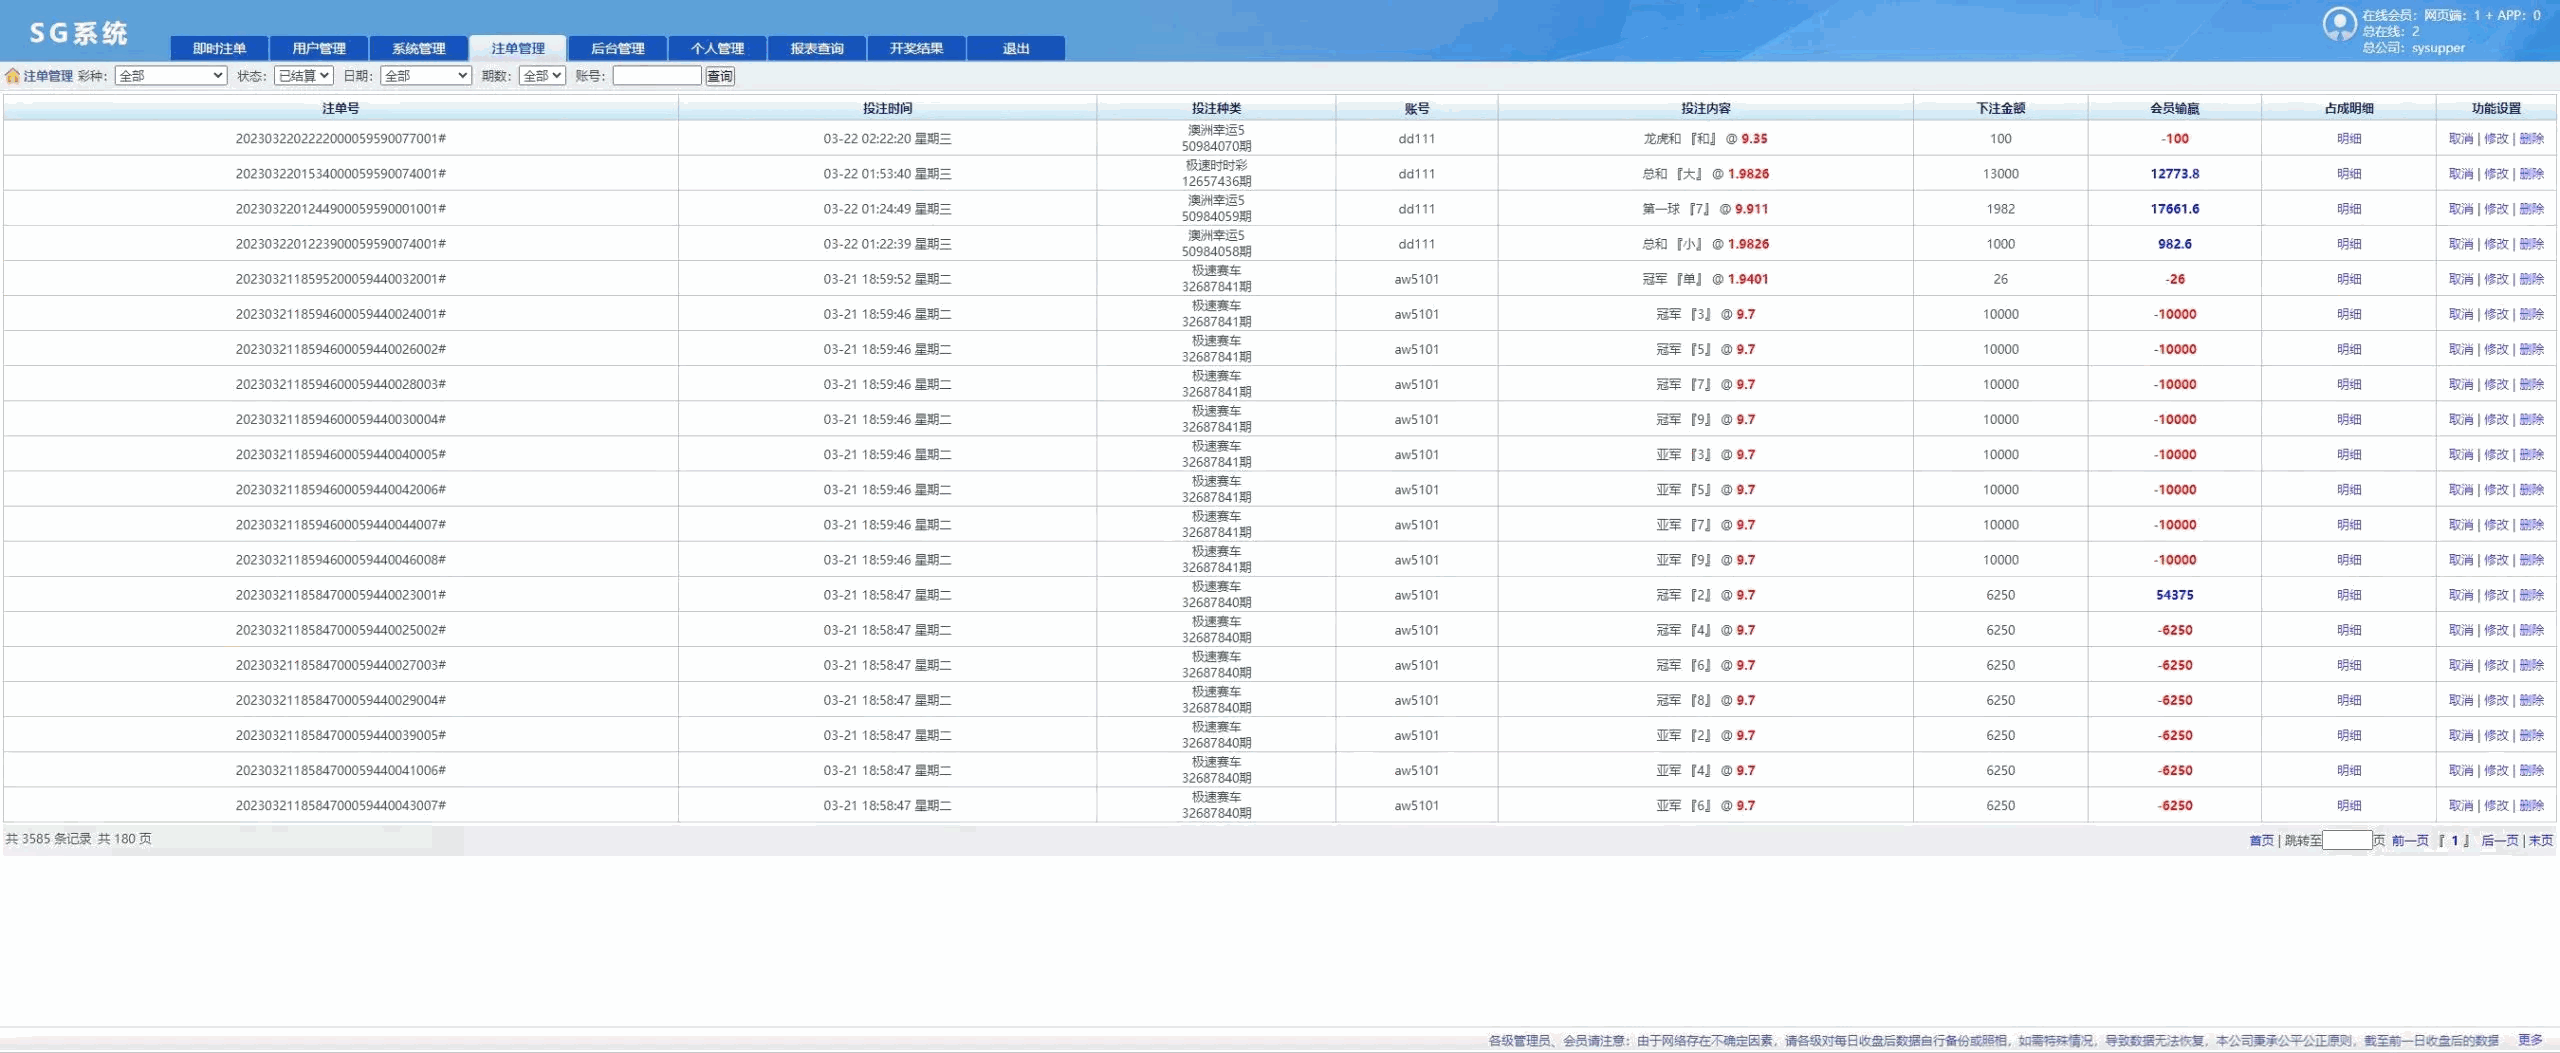Screen dimensions: 2560x1053
Task: Click the user avatar icon in header
Action: click(2338, 24)
